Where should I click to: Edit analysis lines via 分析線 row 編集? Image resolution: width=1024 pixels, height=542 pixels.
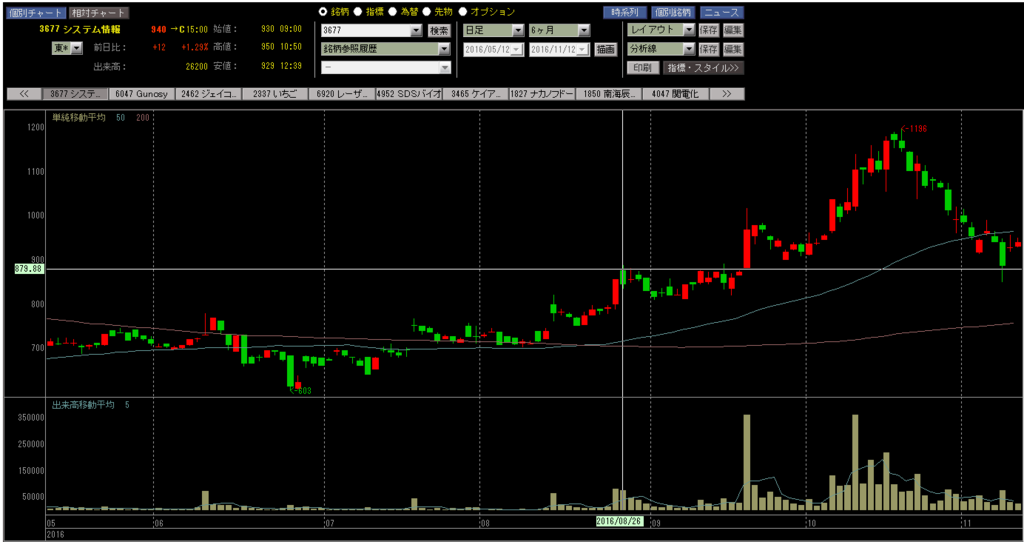[x=733, y=49]
